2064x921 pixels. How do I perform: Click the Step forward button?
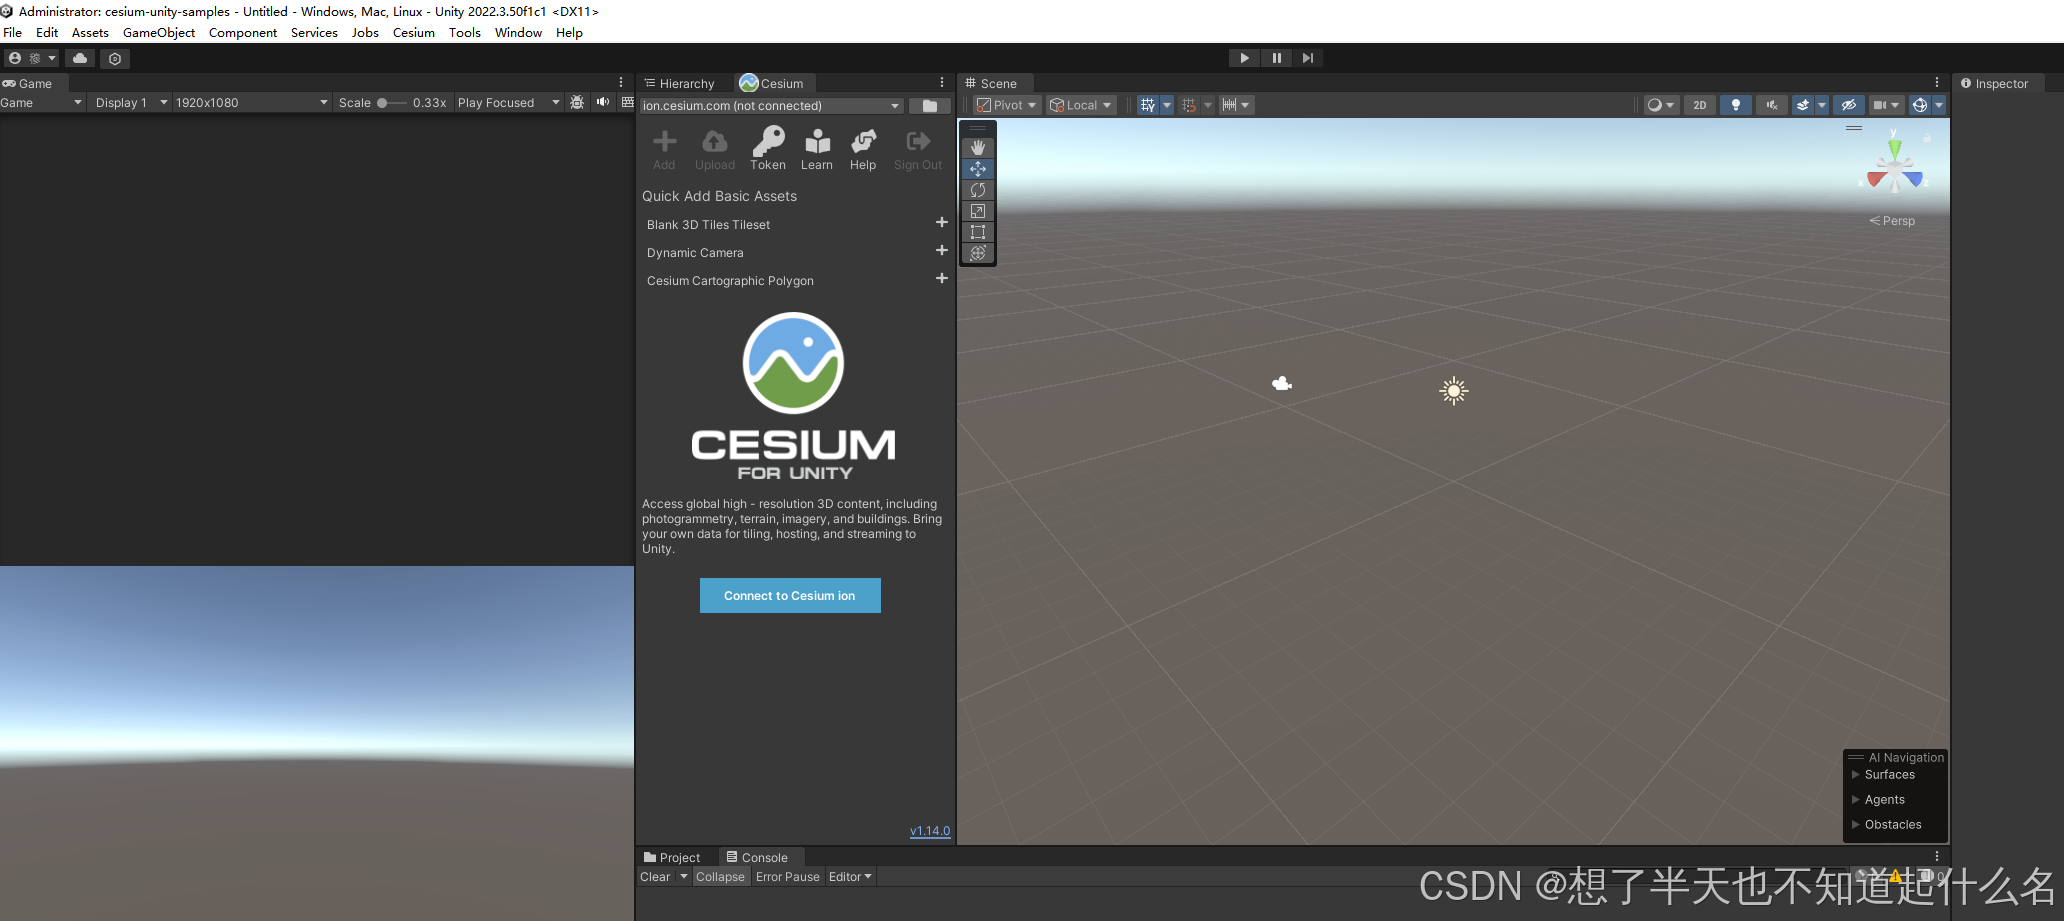point(1308,58)
